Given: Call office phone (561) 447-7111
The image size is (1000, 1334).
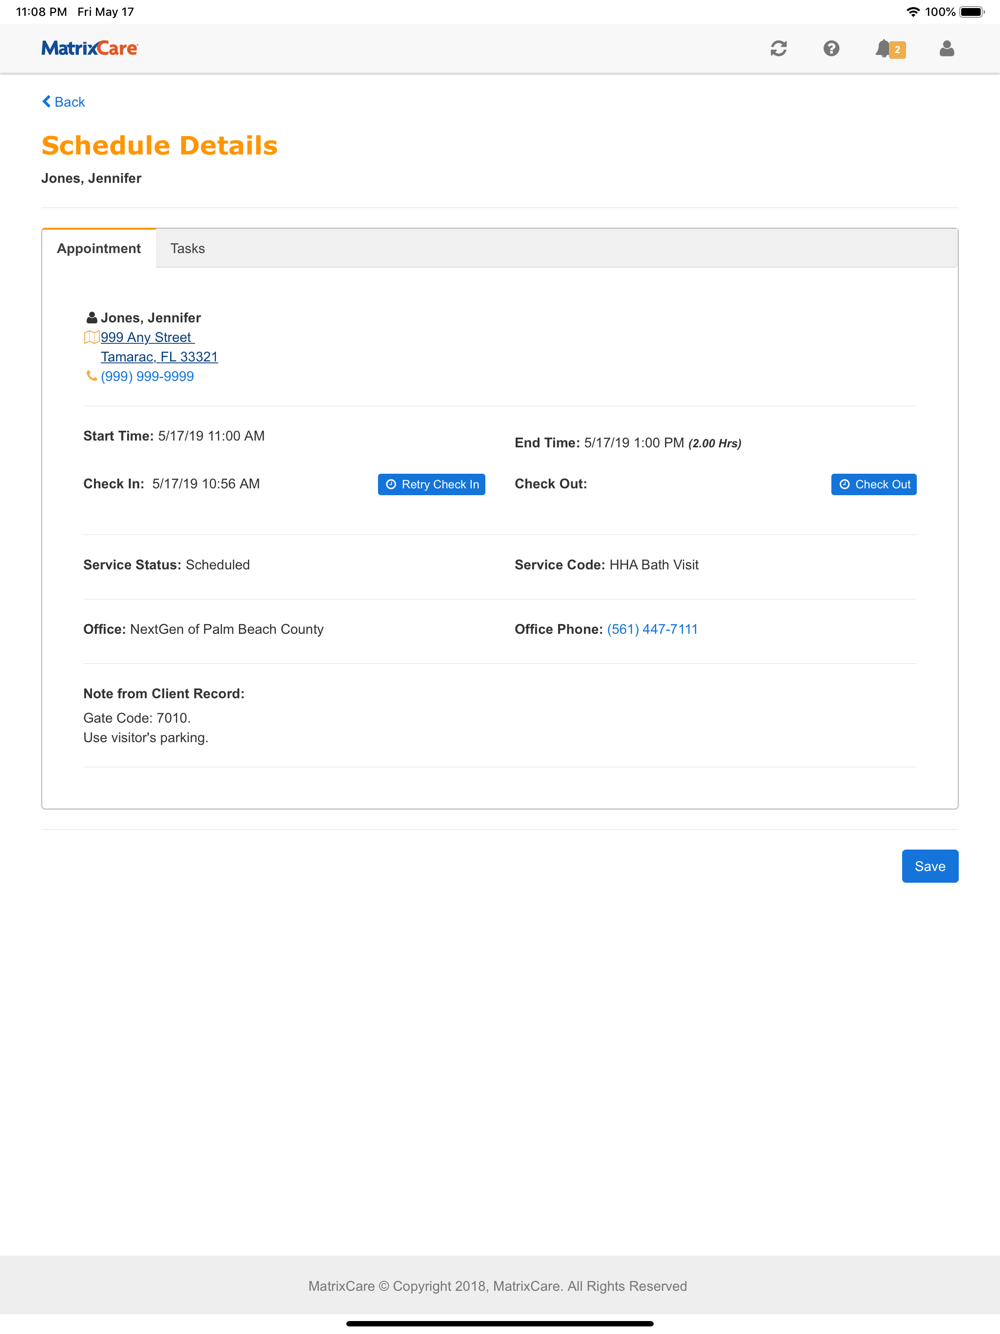Looking at the screenshot, I should [652, 629].
